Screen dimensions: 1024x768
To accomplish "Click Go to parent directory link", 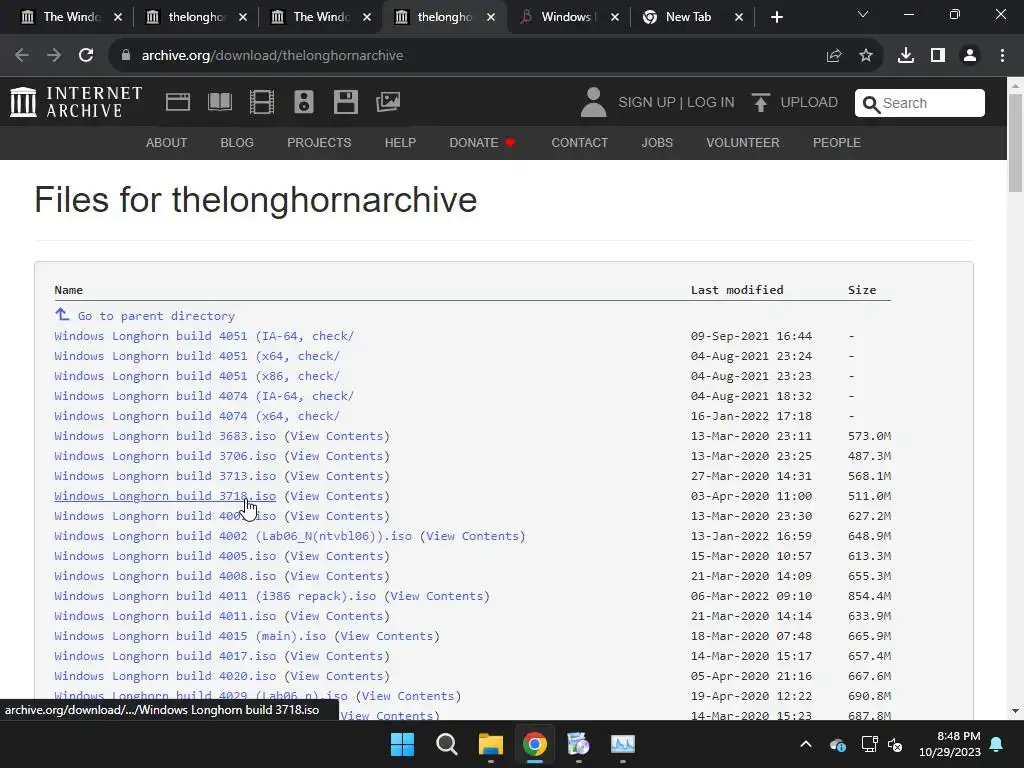I will point(156,316).
